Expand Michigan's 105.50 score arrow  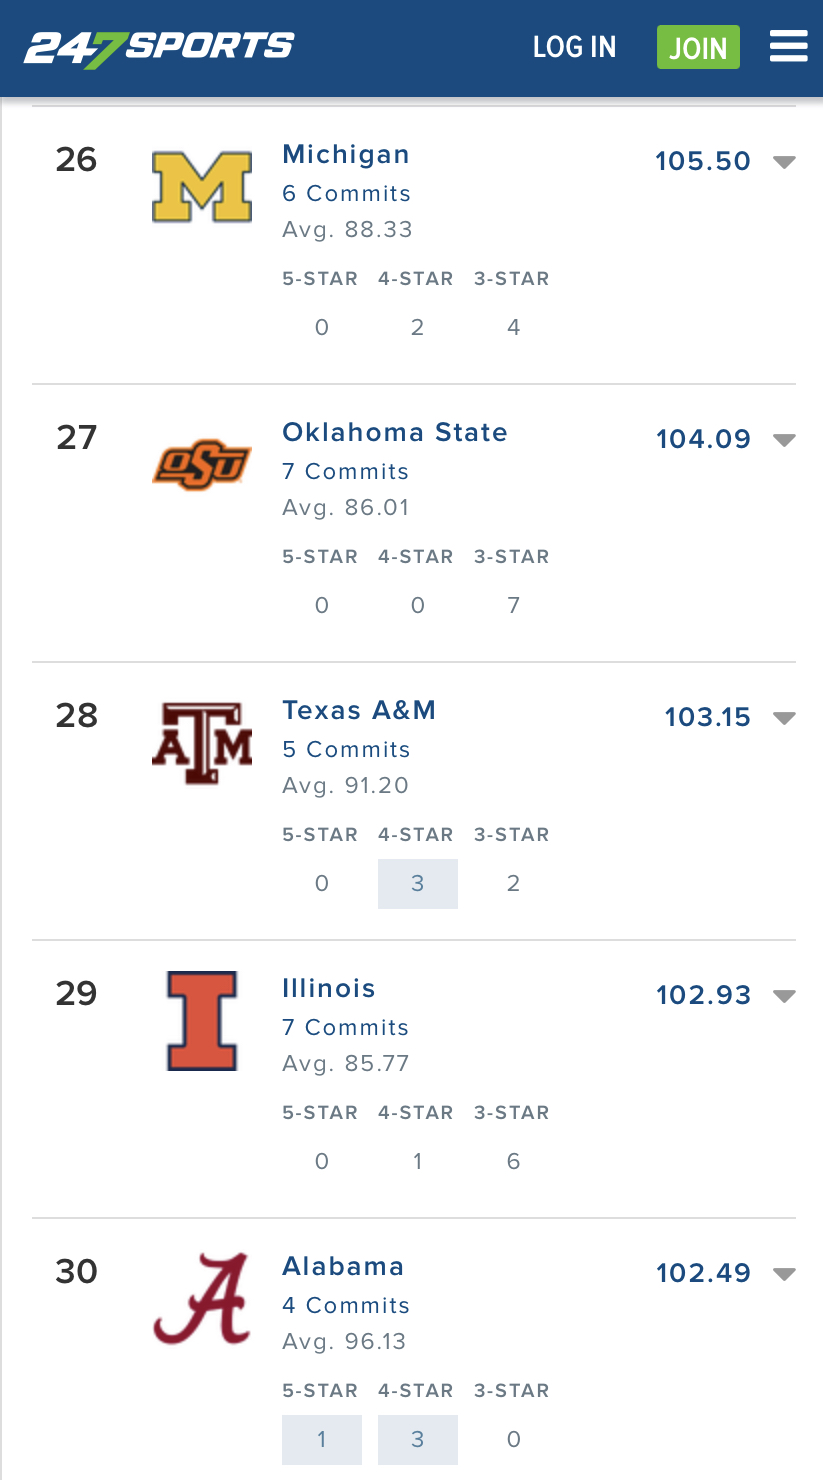(x=784, y=162)
